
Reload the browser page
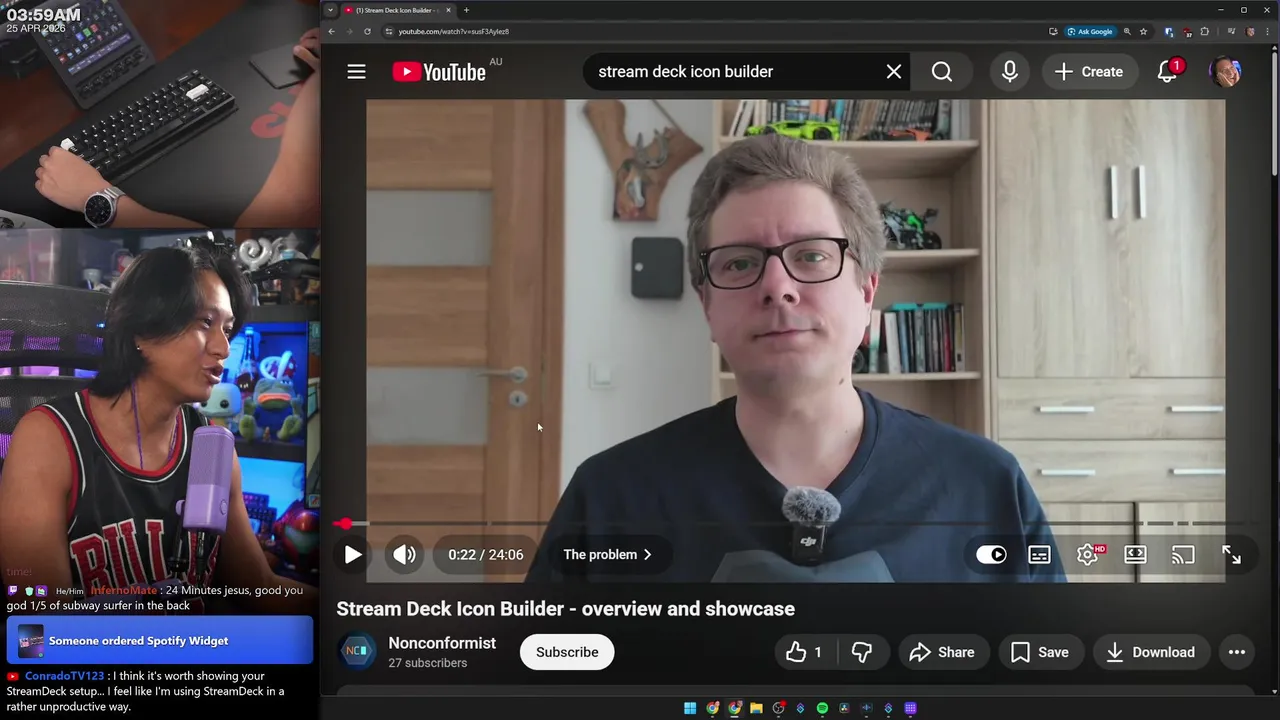point(367,31)
